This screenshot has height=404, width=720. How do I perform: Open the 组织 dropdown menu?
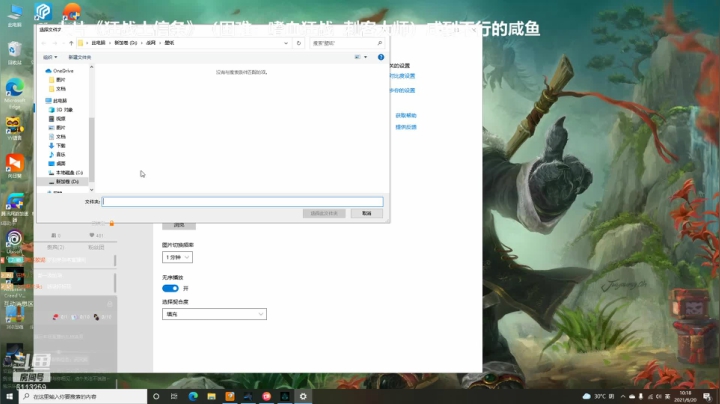50,57
